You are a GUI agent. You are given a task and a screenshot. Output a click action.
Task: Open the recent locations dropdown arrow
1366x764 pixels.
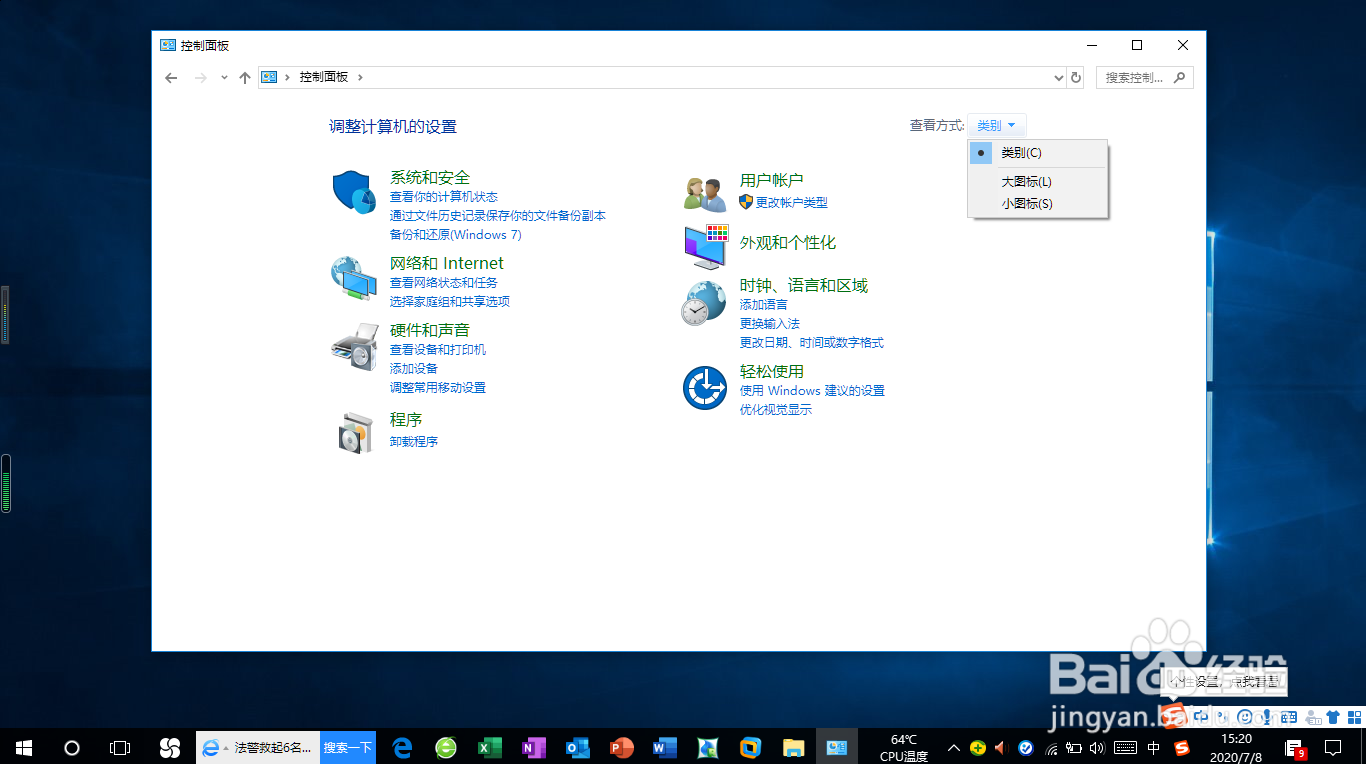click(x=224, y=77)
